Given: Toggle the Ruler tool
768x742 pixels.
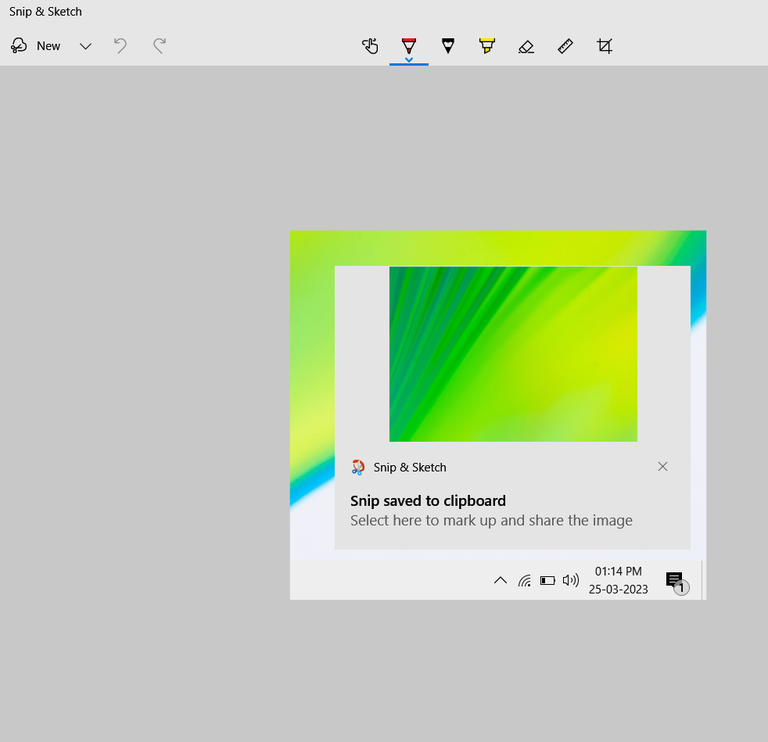Looking at the screenshot, I should click(565, 46).
